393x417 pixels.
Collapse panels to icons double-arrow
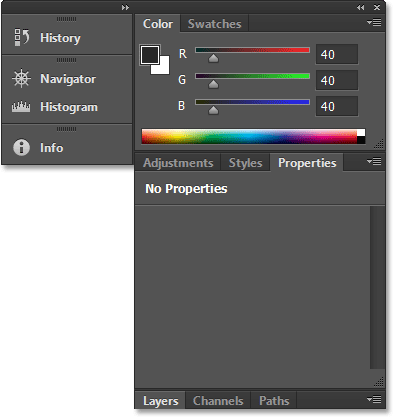[x=360, y=7]
